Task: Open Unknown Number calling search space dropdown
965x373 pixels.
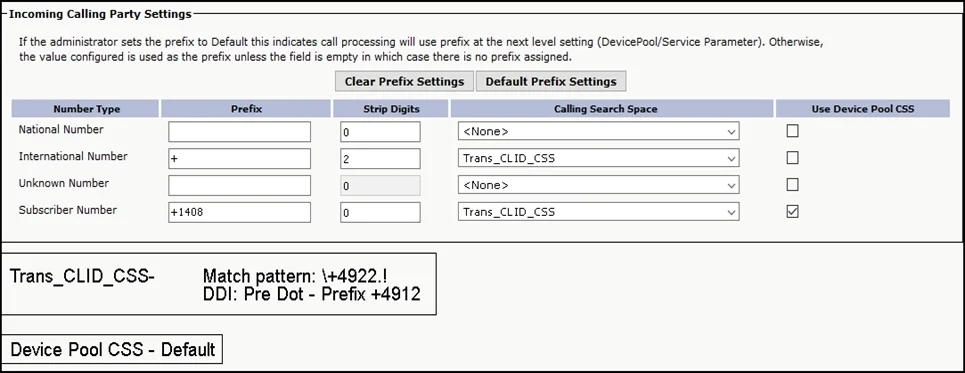Action: [x=598, y=185]
